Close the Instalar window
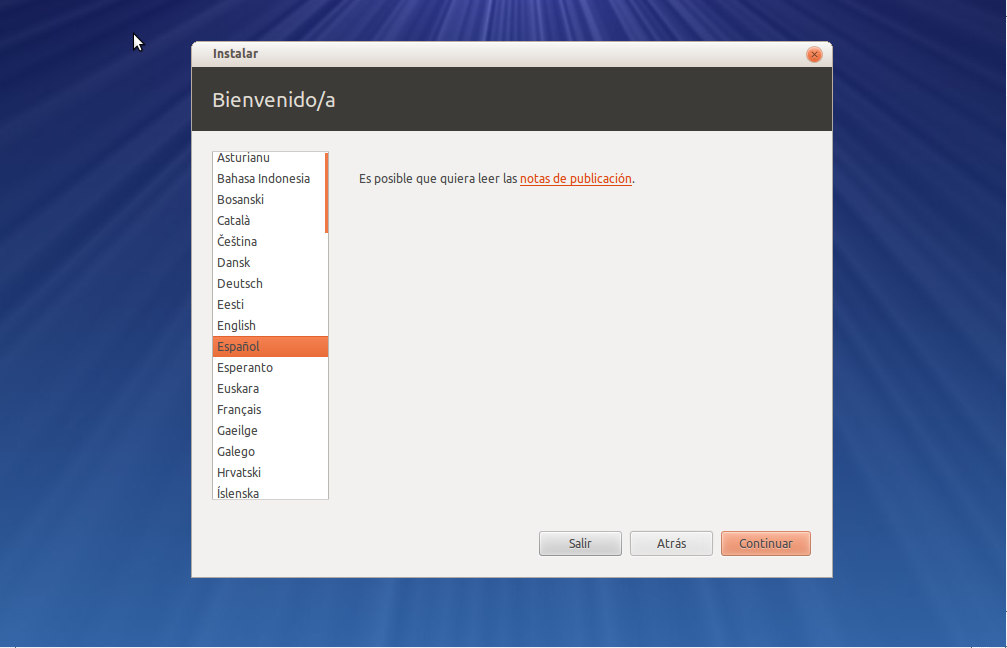This screenshot has height=648, width=1007. [814, 54]
